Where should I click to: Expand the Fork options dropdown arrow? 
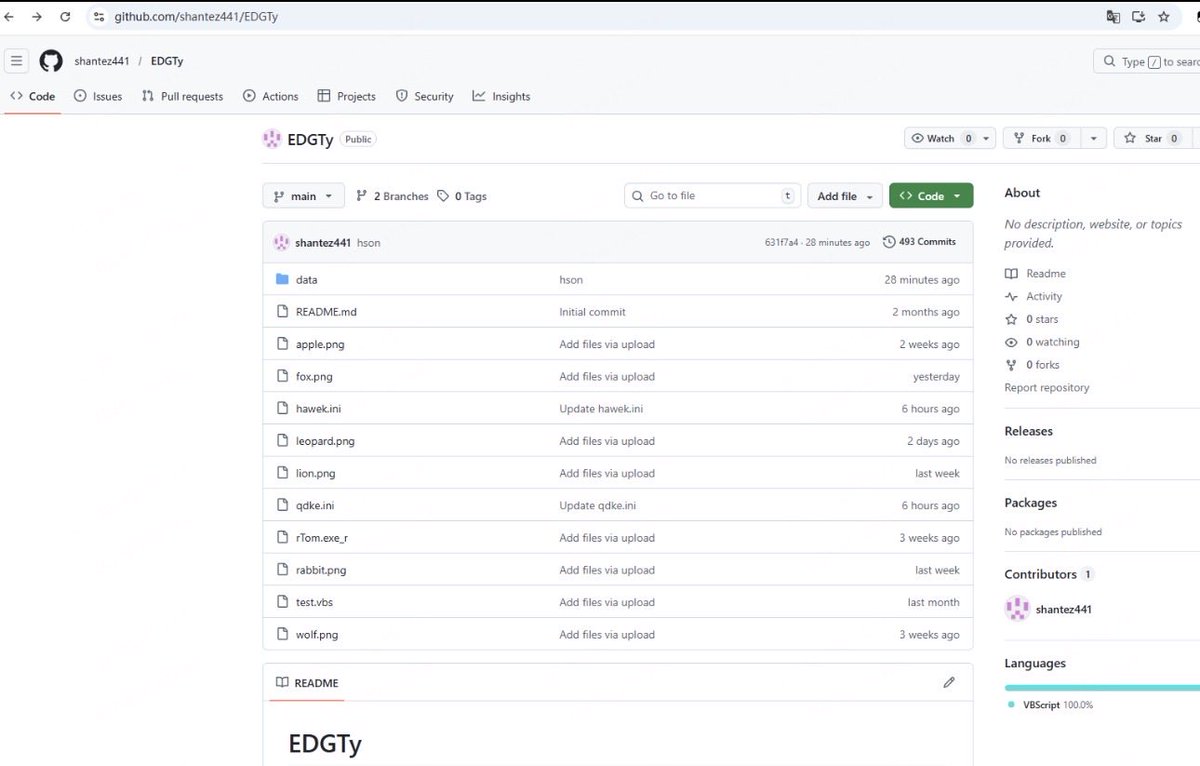point(1094,139)
